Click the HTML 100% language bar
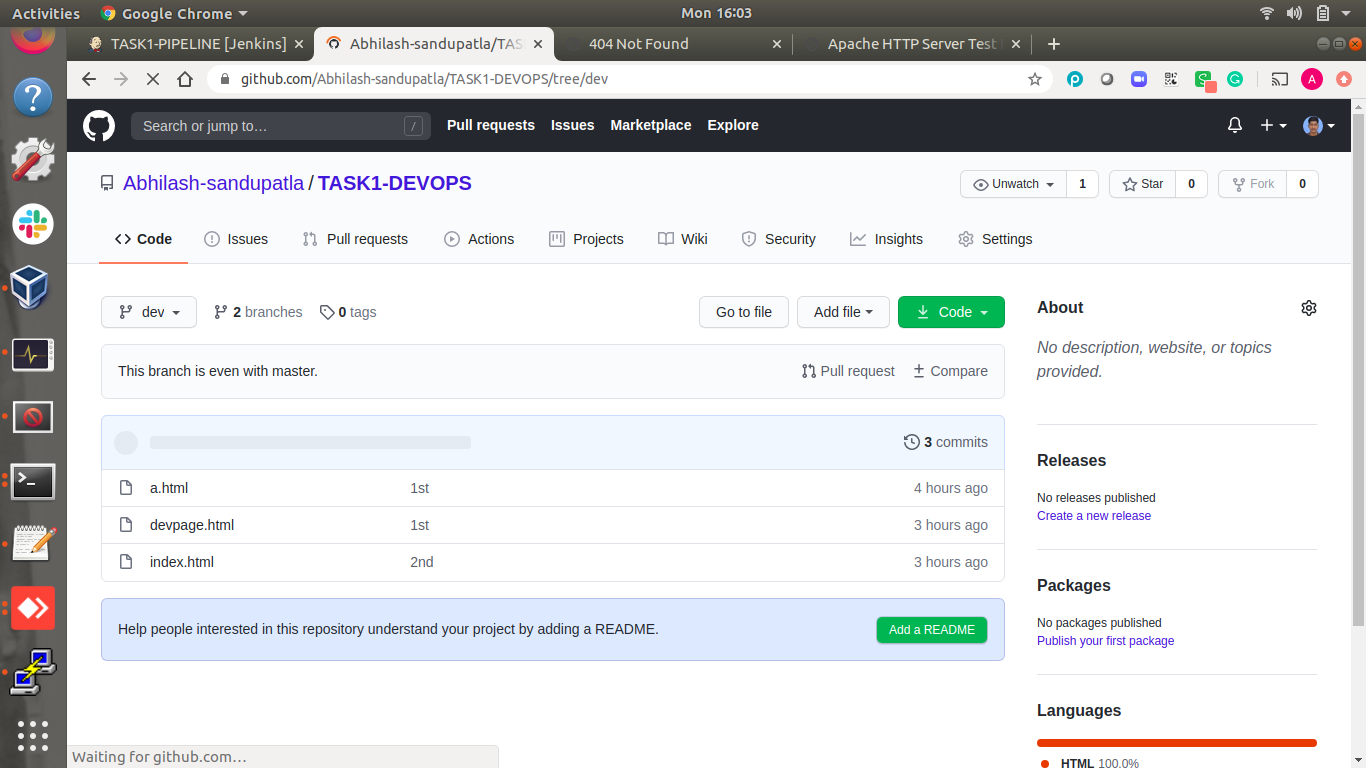 [x=1176, y=743]
